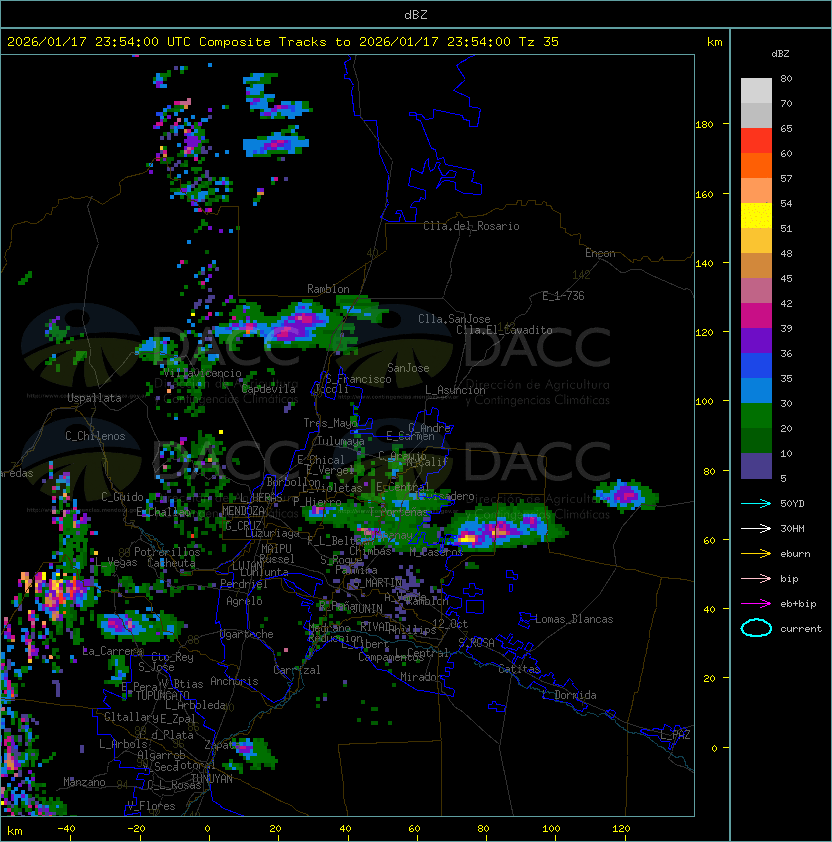The height and width of the screenshot is (842, 832).
Task: Click the 'Clla.El_Cavadito' place label
Action: (504, 330)
